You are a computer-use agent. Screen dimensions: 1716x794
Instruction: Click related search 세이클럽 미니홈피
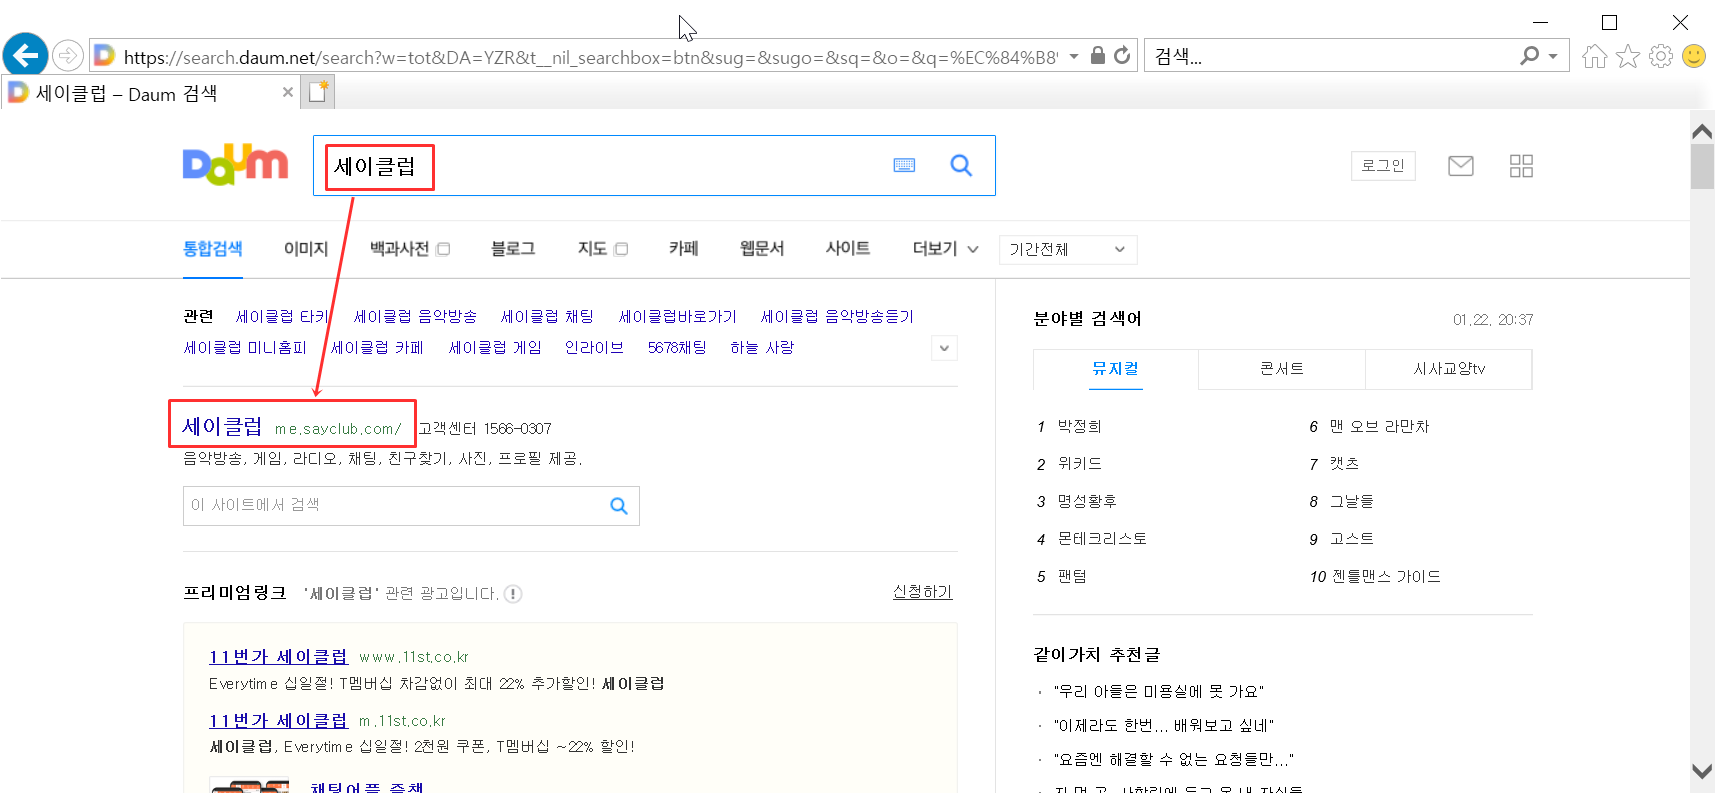245,347
